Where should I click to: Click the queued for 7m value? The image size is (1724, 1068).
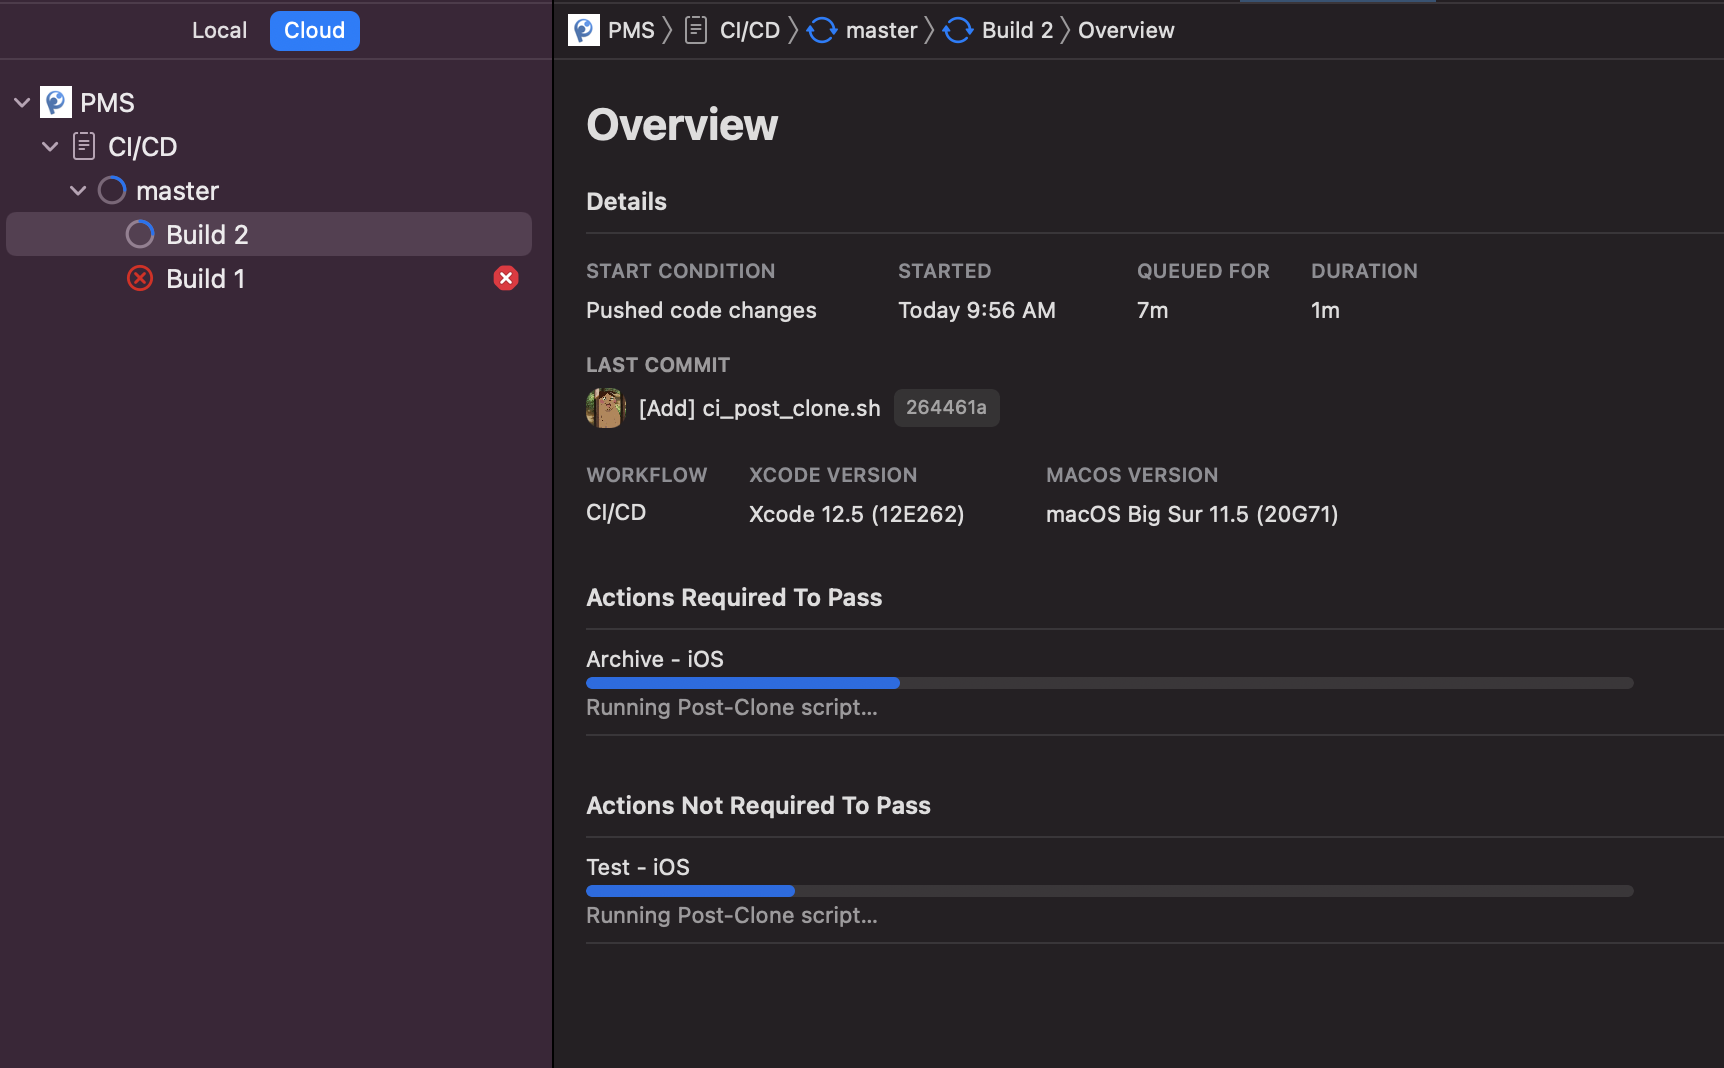[1152, 310]
